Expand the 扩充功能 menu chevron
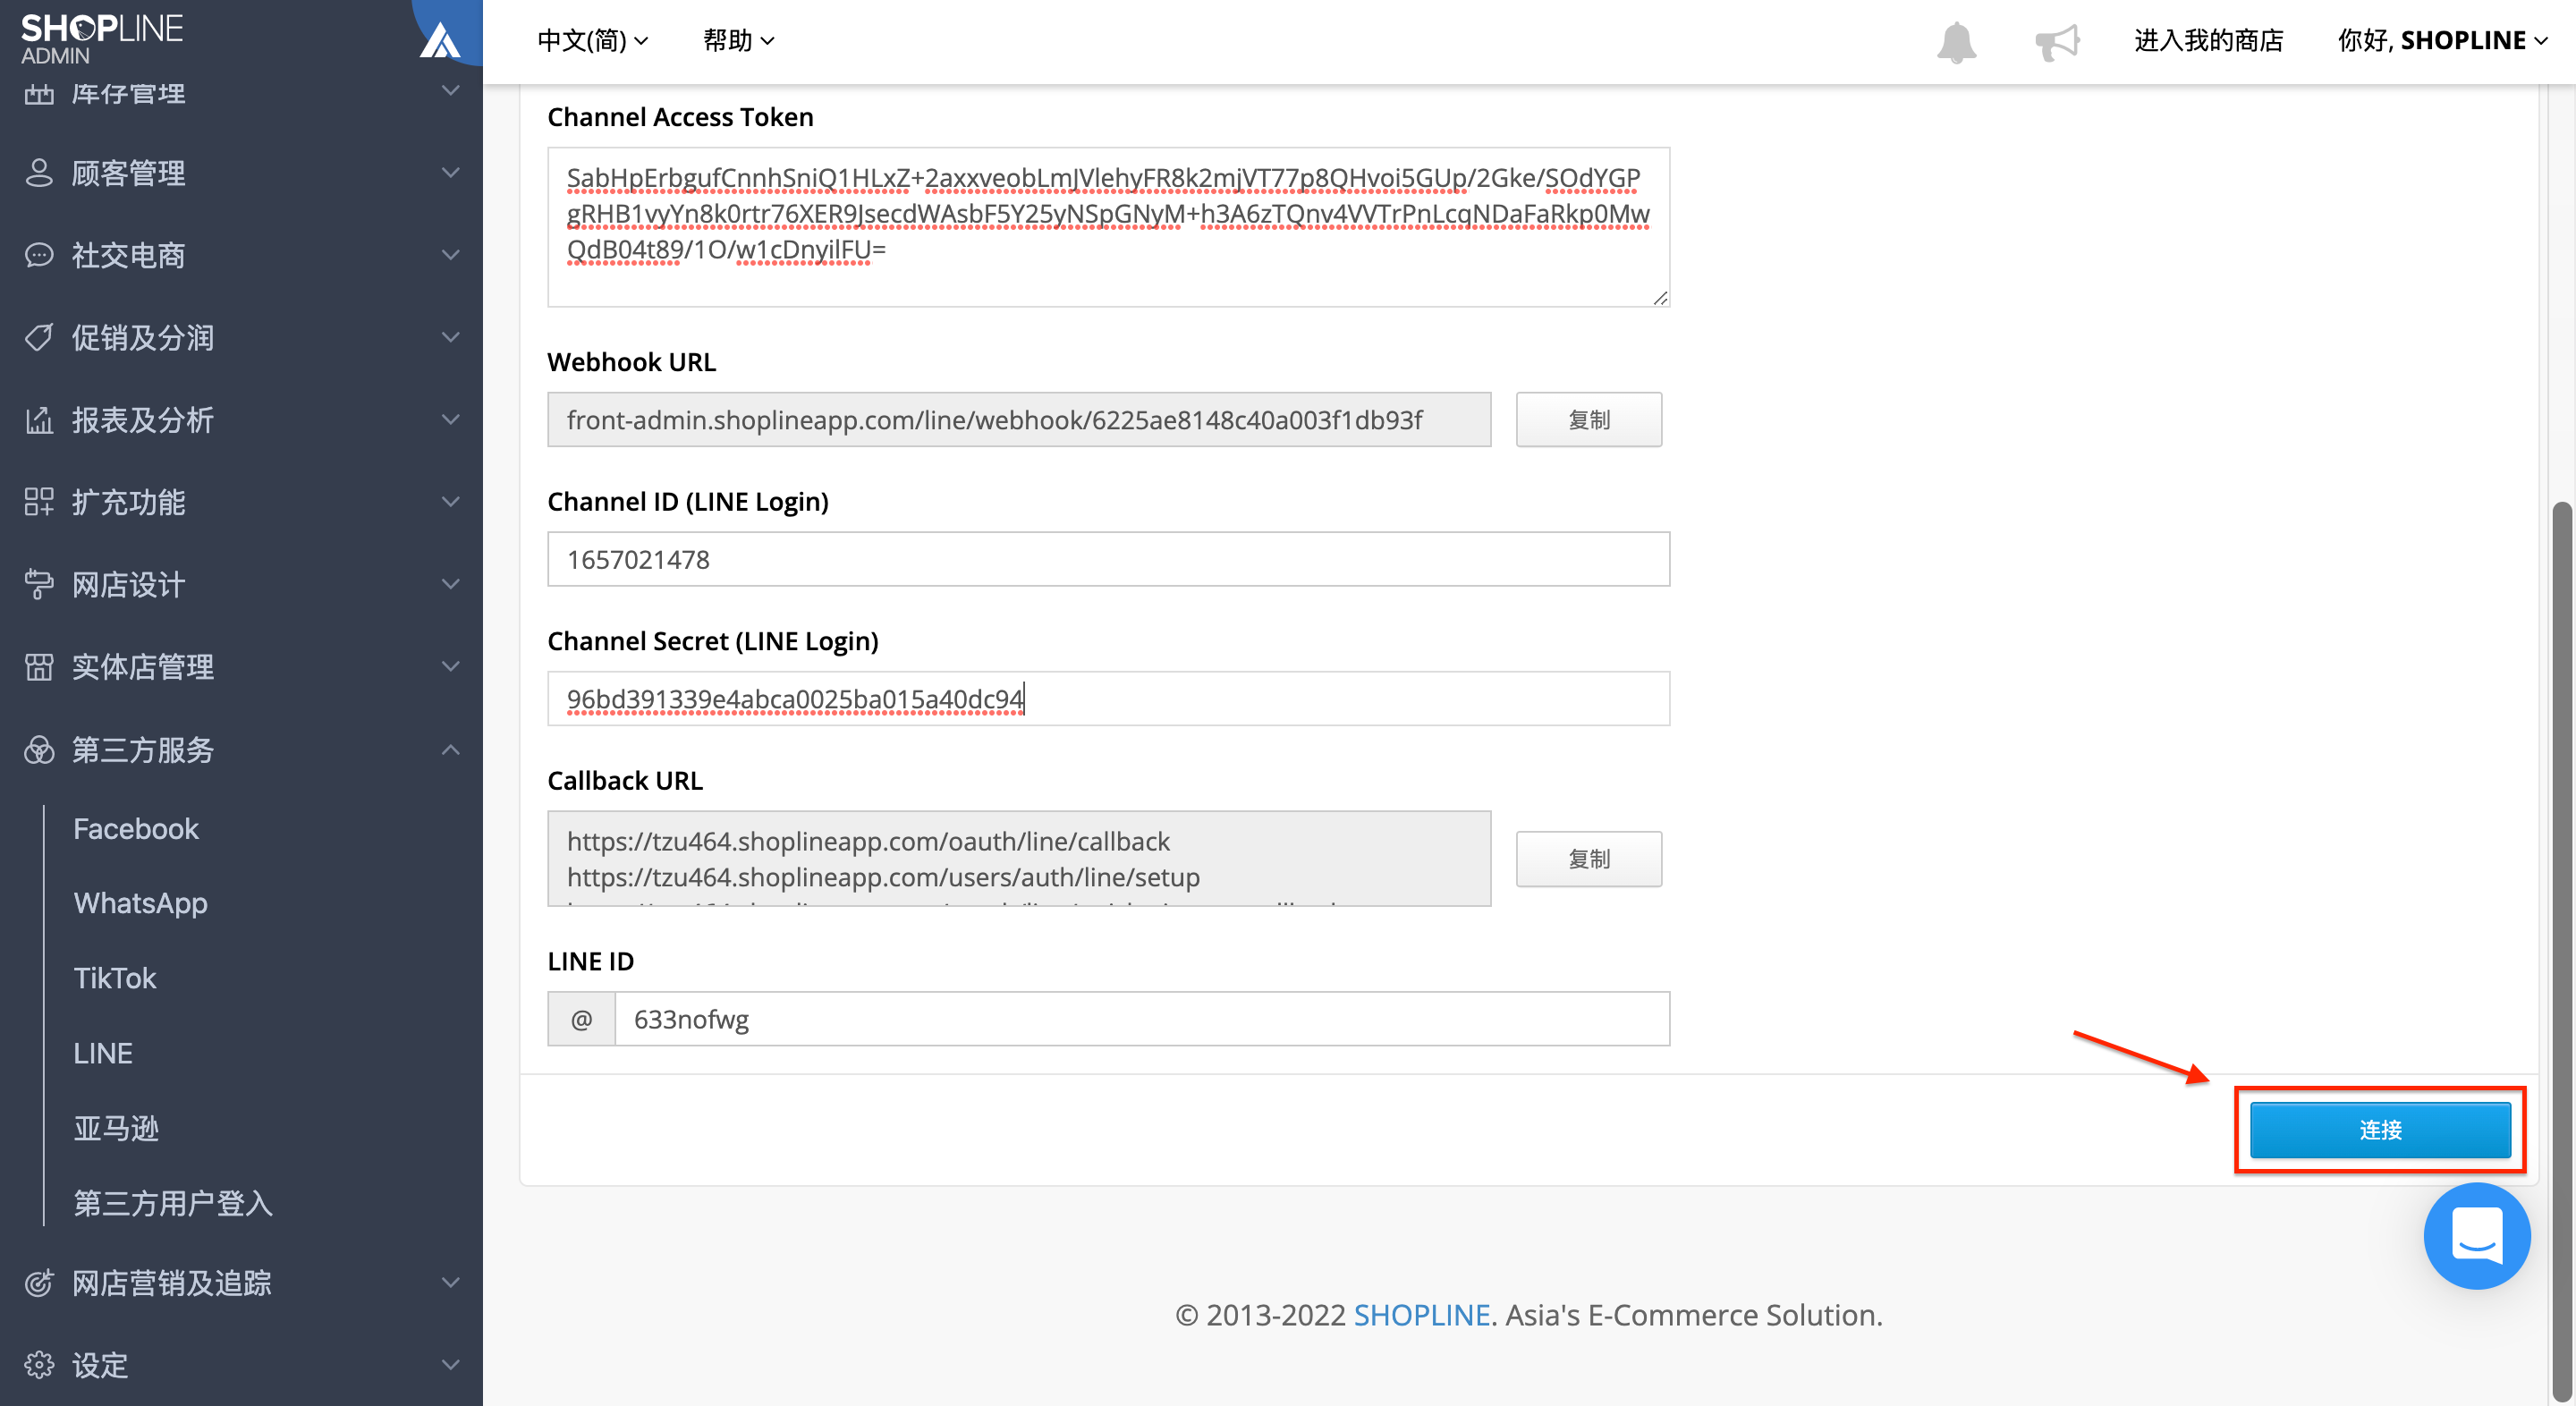Viewport: 2576px width, 1406px height. point(451,502)
